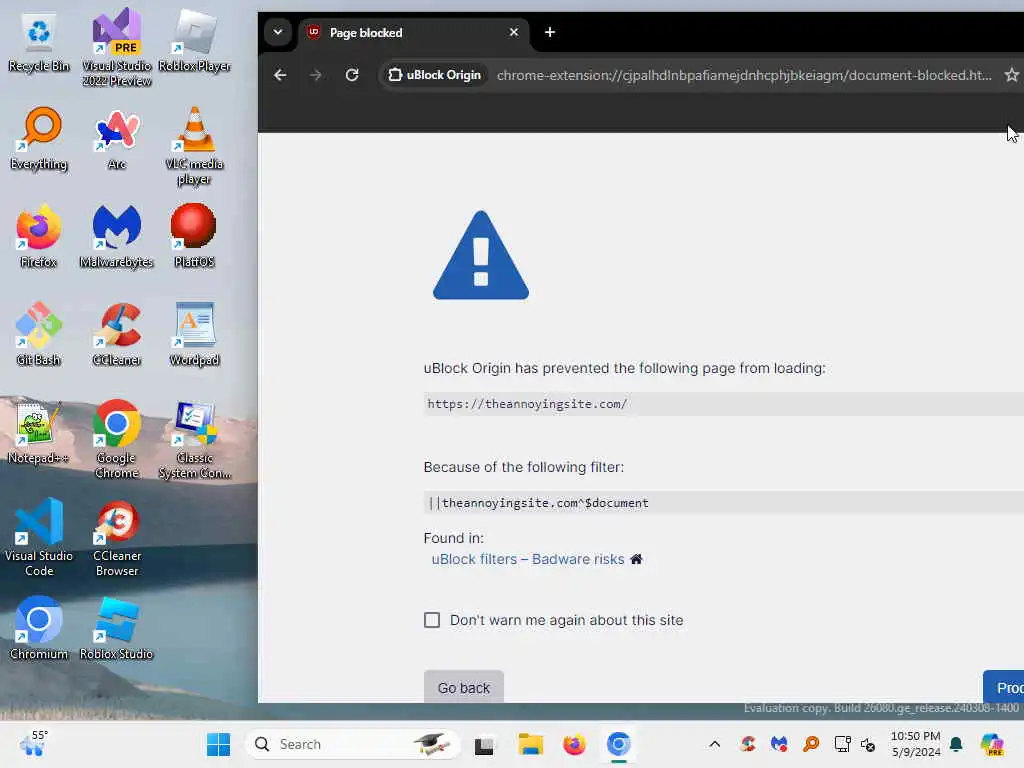Click the browser back arrow
Screen dimensions: 1024x768
click(x=280, y=75)
